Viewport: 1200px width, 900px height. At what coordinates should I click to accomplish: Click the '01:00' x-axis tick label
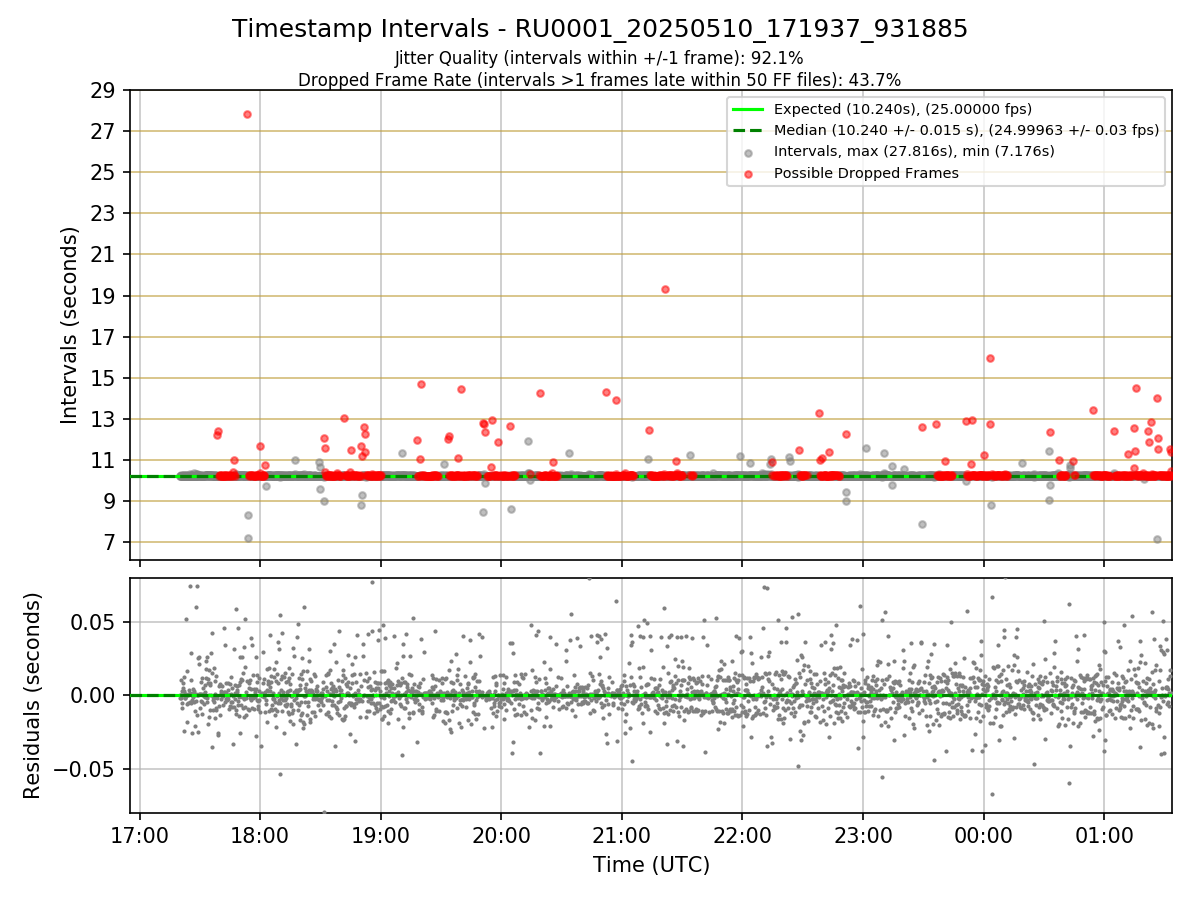pos(1104,834)
